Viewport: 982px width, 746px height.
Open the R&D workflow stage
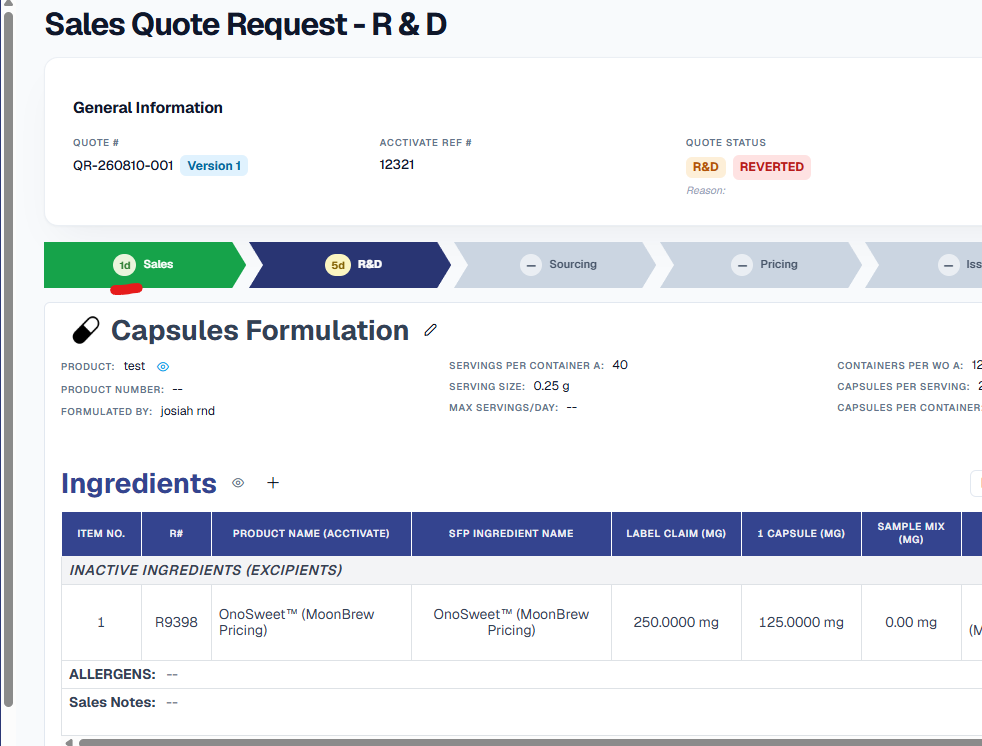[351, 265]
